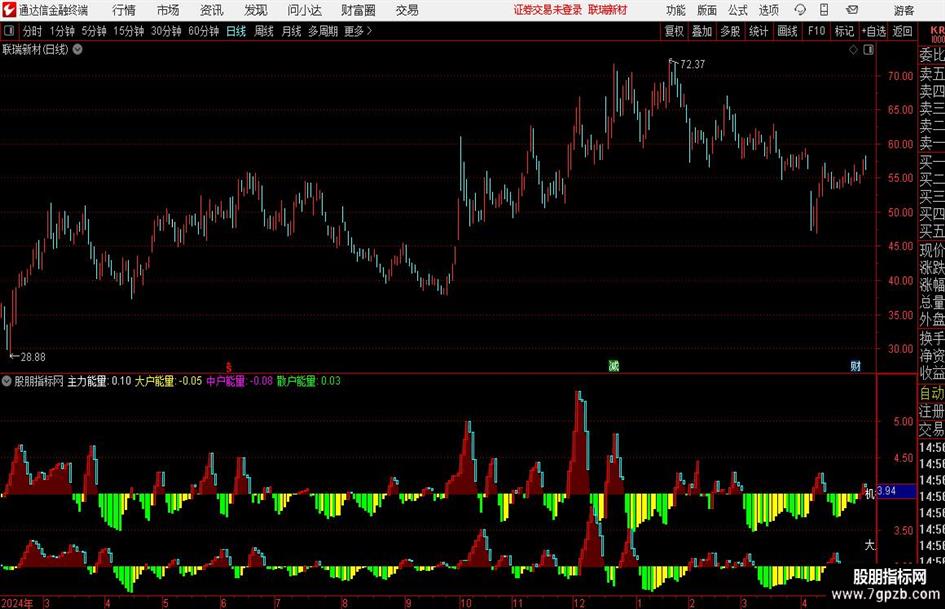Click the 叠加 overlay button
The image size is (945, 609).
tap(702, 31)
